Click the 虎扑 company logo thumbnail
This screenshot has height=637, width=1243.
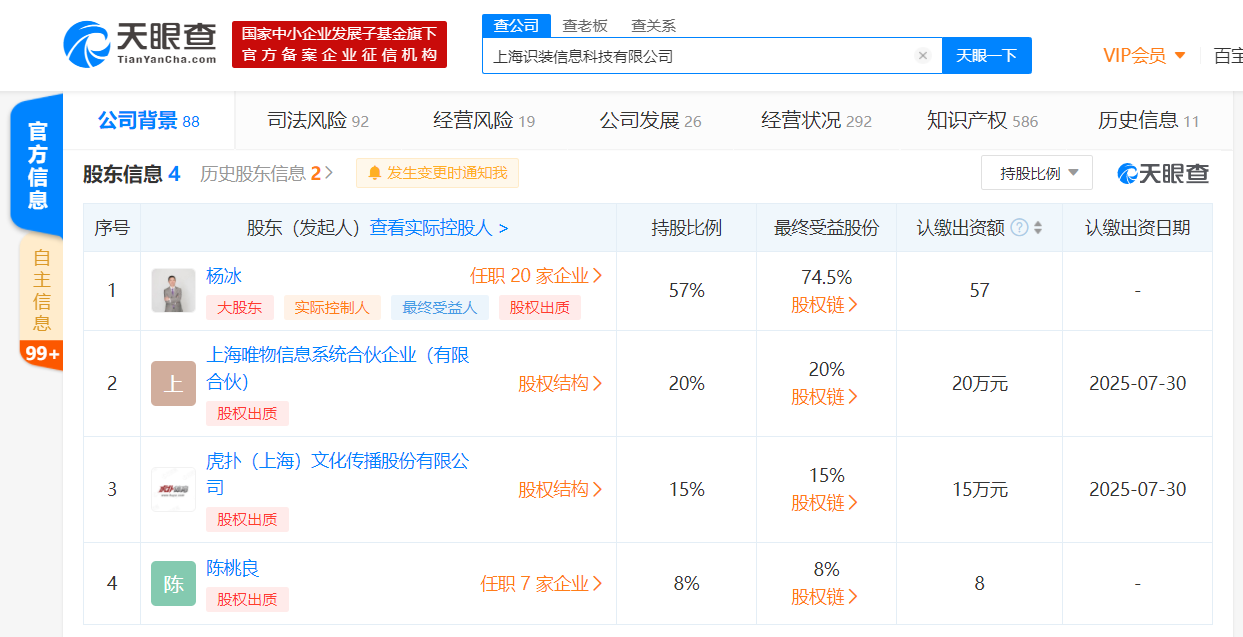(x=173, y=489)
